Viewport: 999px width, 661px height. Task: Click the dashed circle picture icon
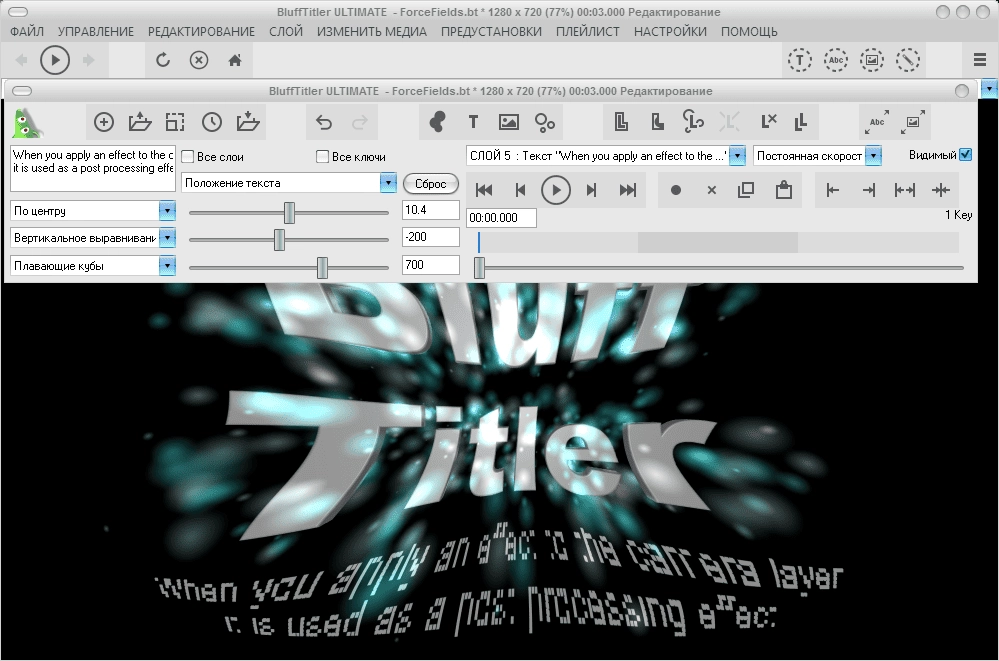[x=872, y=60]
